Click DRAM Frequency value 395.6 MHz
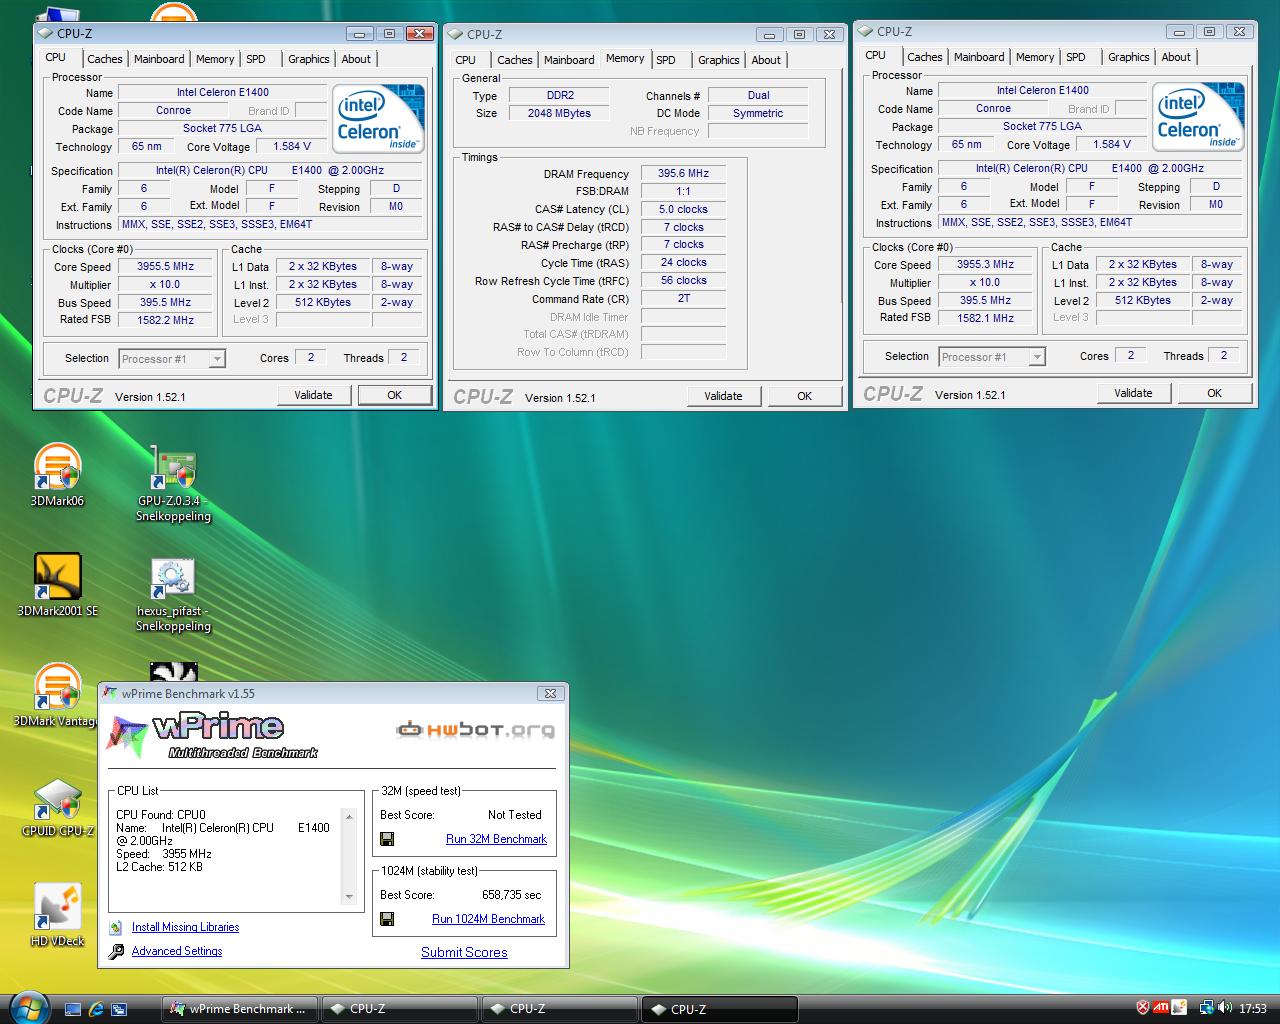1280x1024 pixels. (x=683, y=173)
